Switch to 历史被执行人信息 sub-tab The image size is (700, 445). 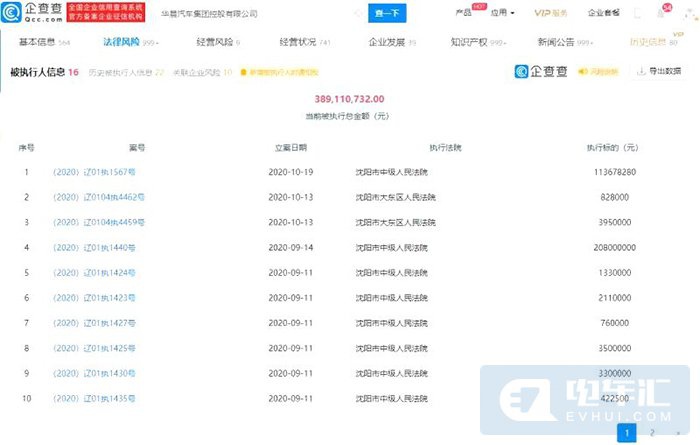click(126, 72)
